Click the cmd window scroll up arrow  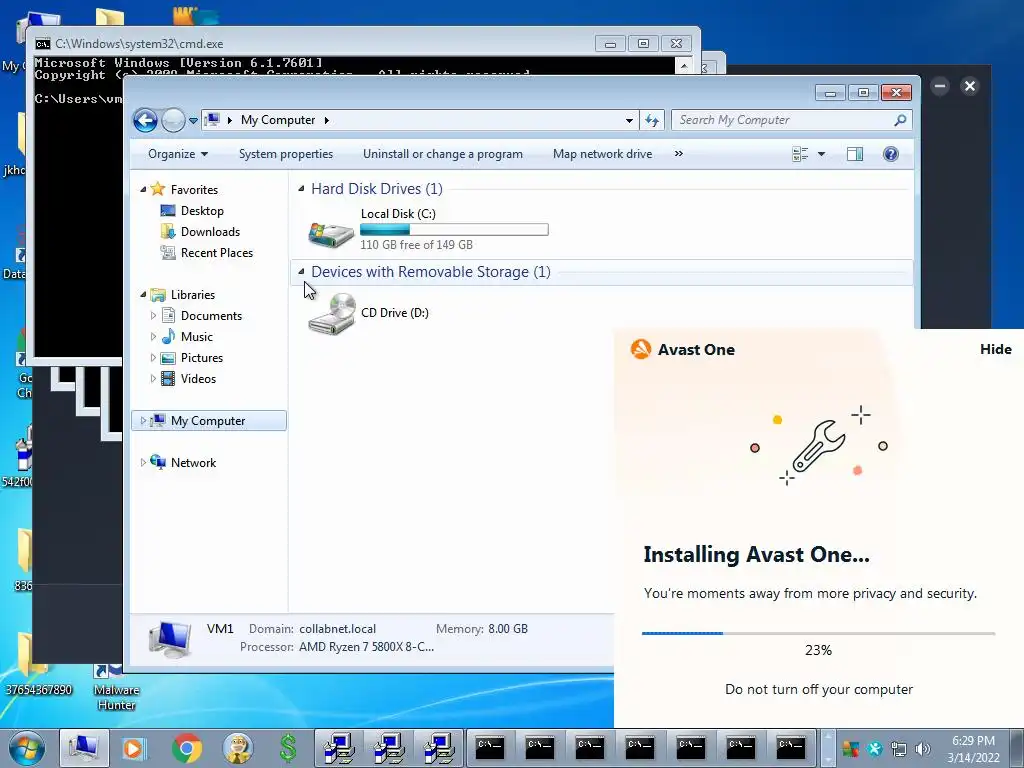[x=684, y=65]
